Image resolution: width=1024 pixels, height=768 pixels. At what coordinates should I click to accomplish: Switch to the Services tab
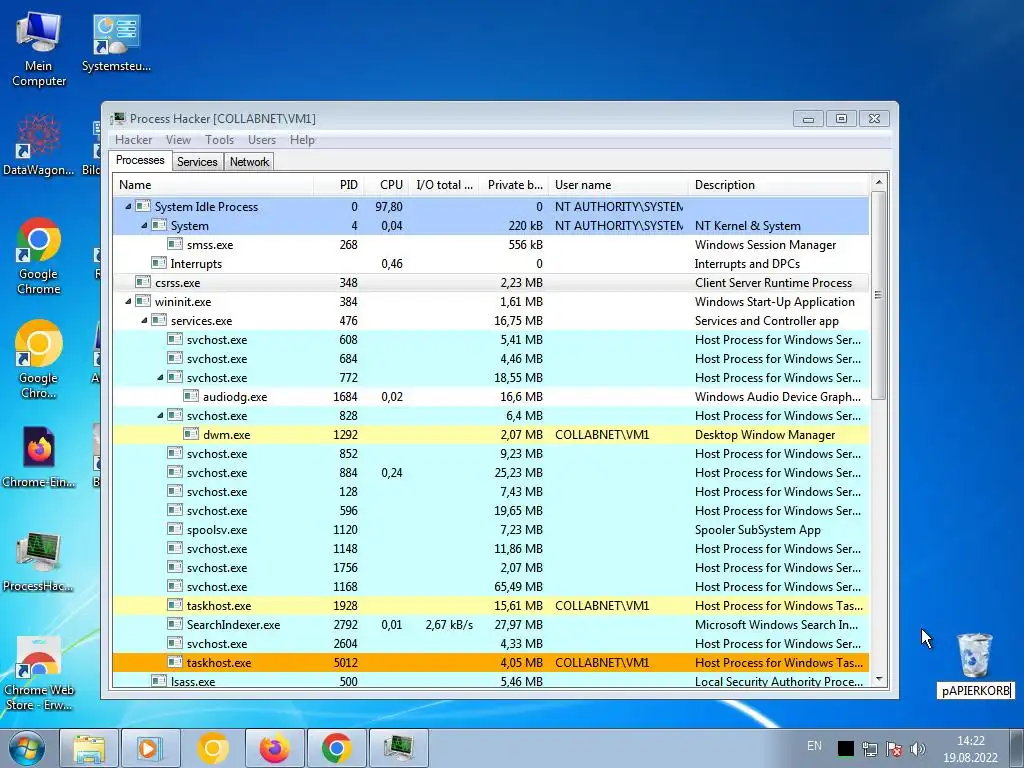(197, 162)
